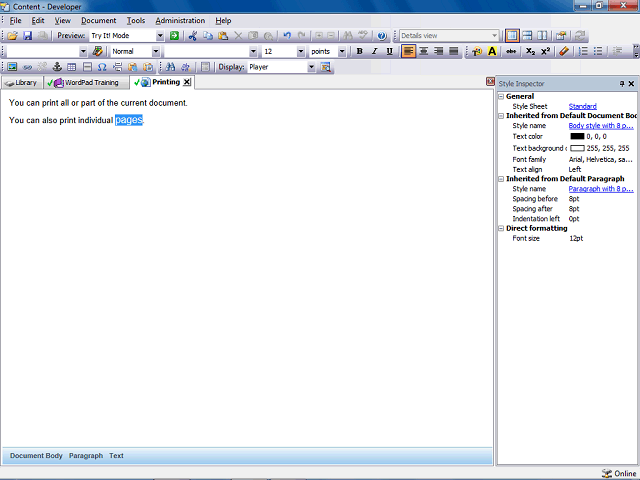Insert a numbered list

pos(583,51)
